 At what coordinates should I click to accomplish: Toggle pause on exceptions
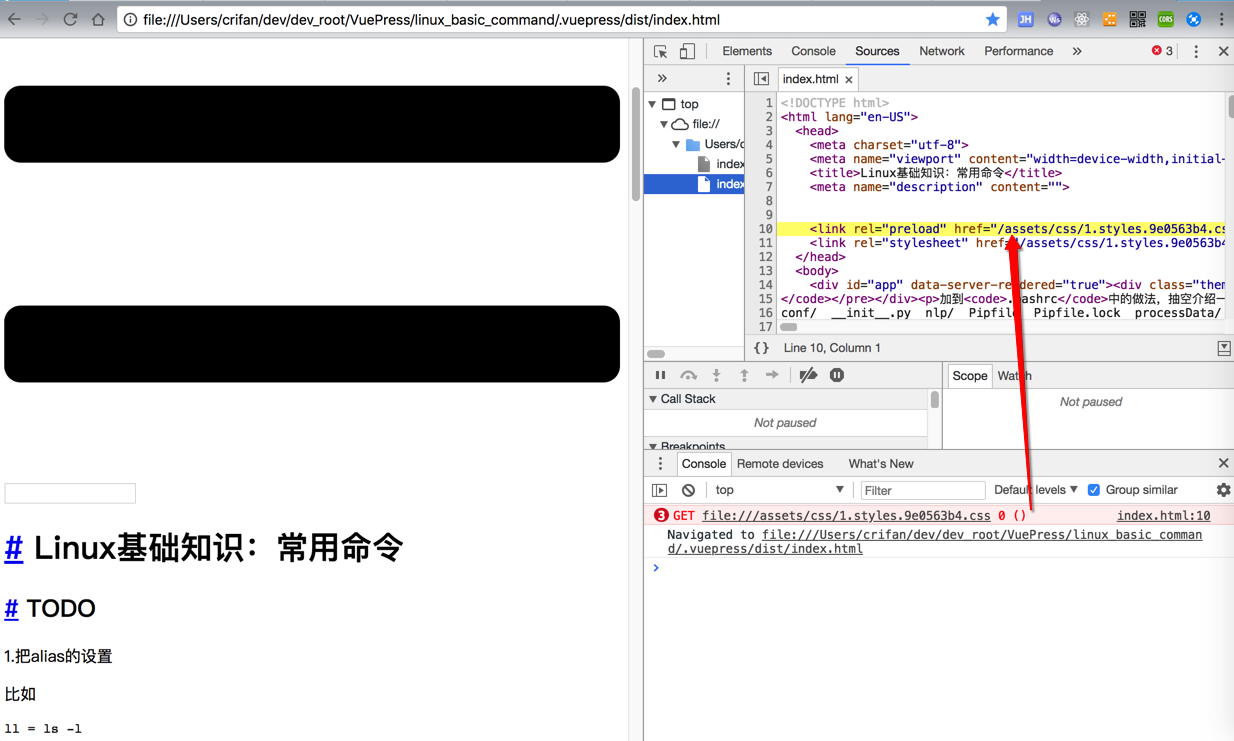pyautogui.click(x=837, y=375)
